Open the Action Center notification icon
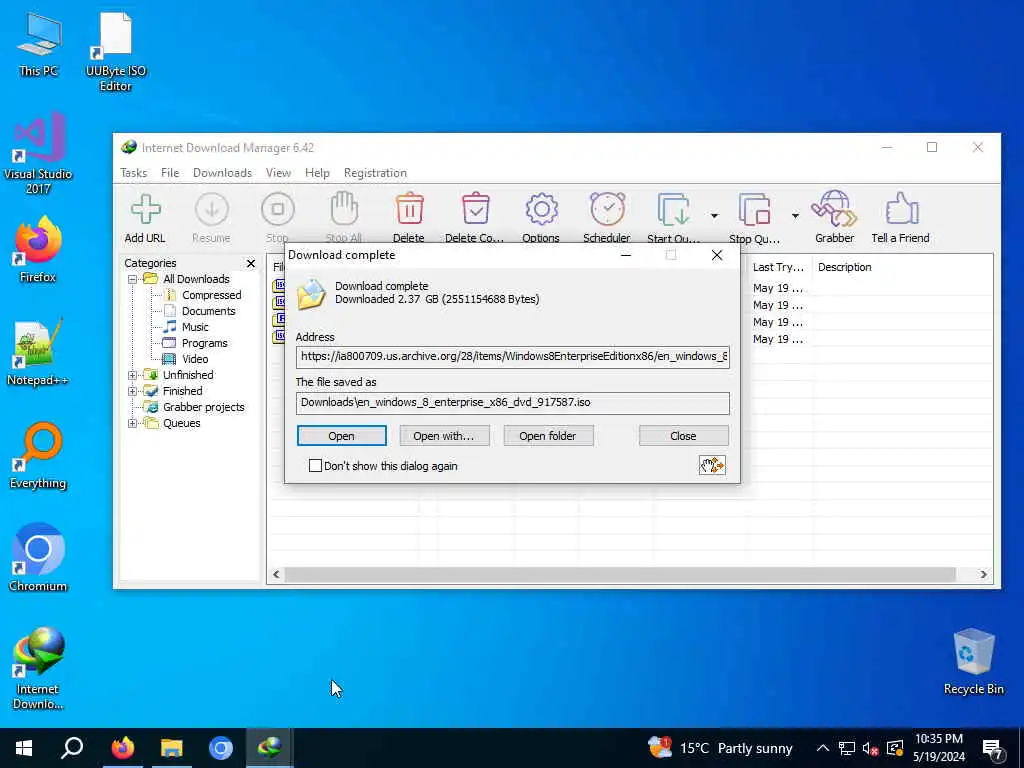This screenshot has height=768, width=1024. 993,748
